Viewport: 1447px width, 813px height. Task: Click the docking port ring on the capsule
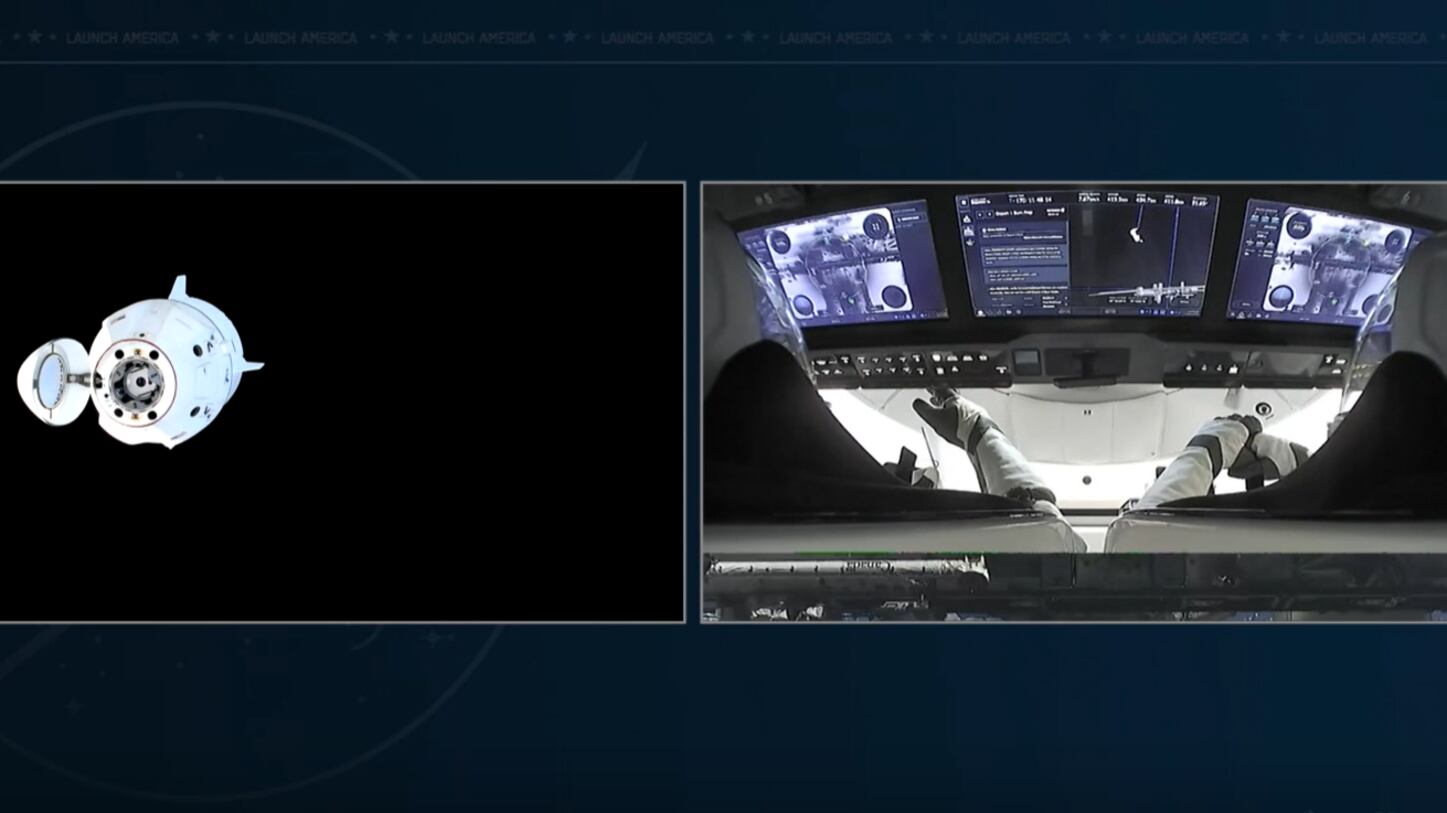(135, 381)
